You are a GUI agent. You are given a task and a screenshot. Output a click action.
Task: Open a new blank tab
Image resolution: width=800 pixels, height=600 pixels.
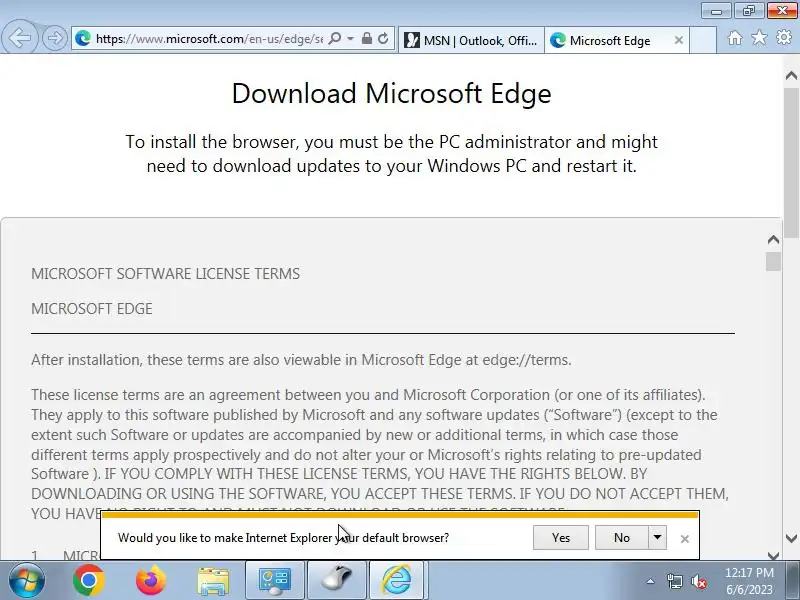point(703,40)
